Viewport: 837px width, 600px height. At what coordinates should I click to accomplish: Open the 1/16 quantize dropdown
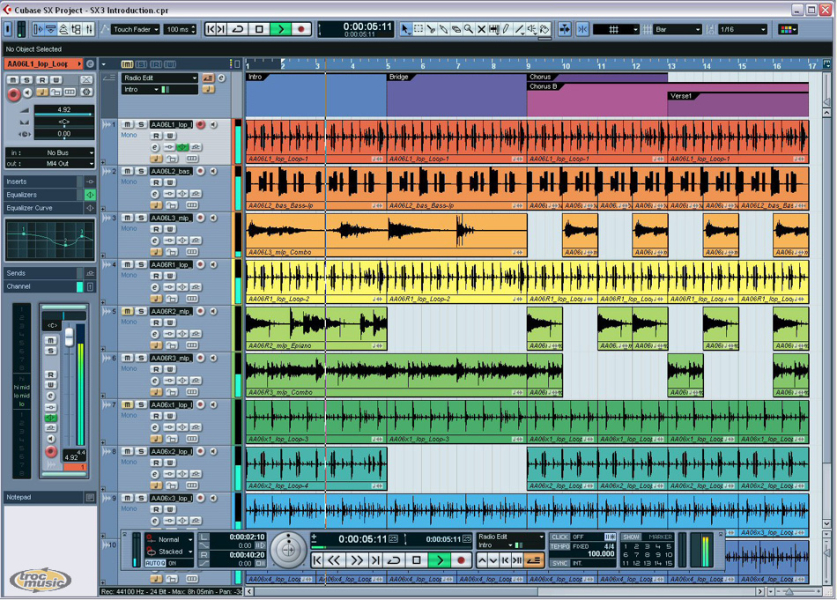pyautogui.click(x=743, y=29)
